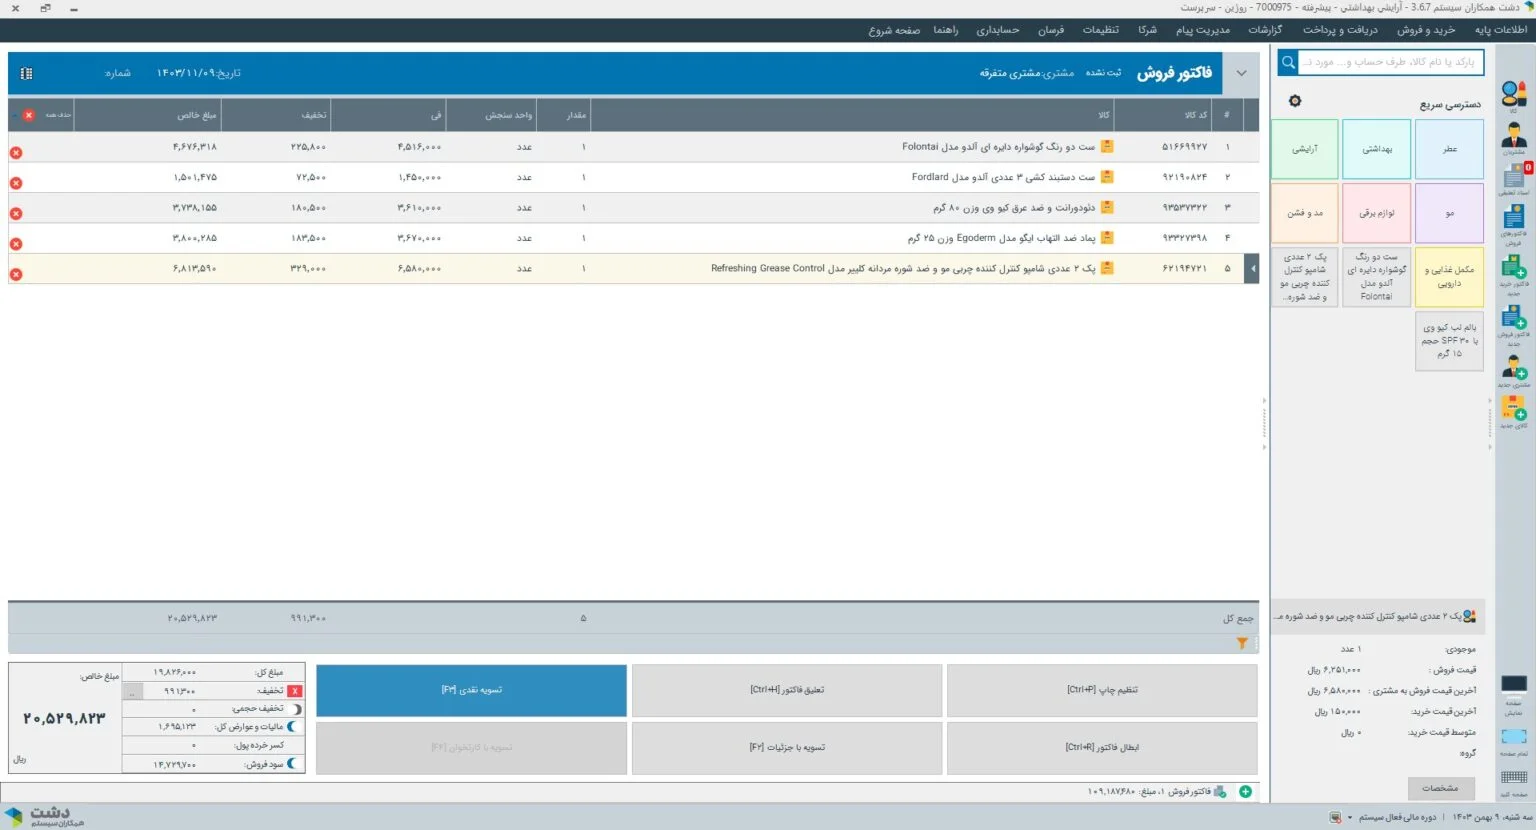Toggle تخفیف حجمی volume discount switch
The width and height of the screenshot is (1536, 830).
[x=296, y=709]
